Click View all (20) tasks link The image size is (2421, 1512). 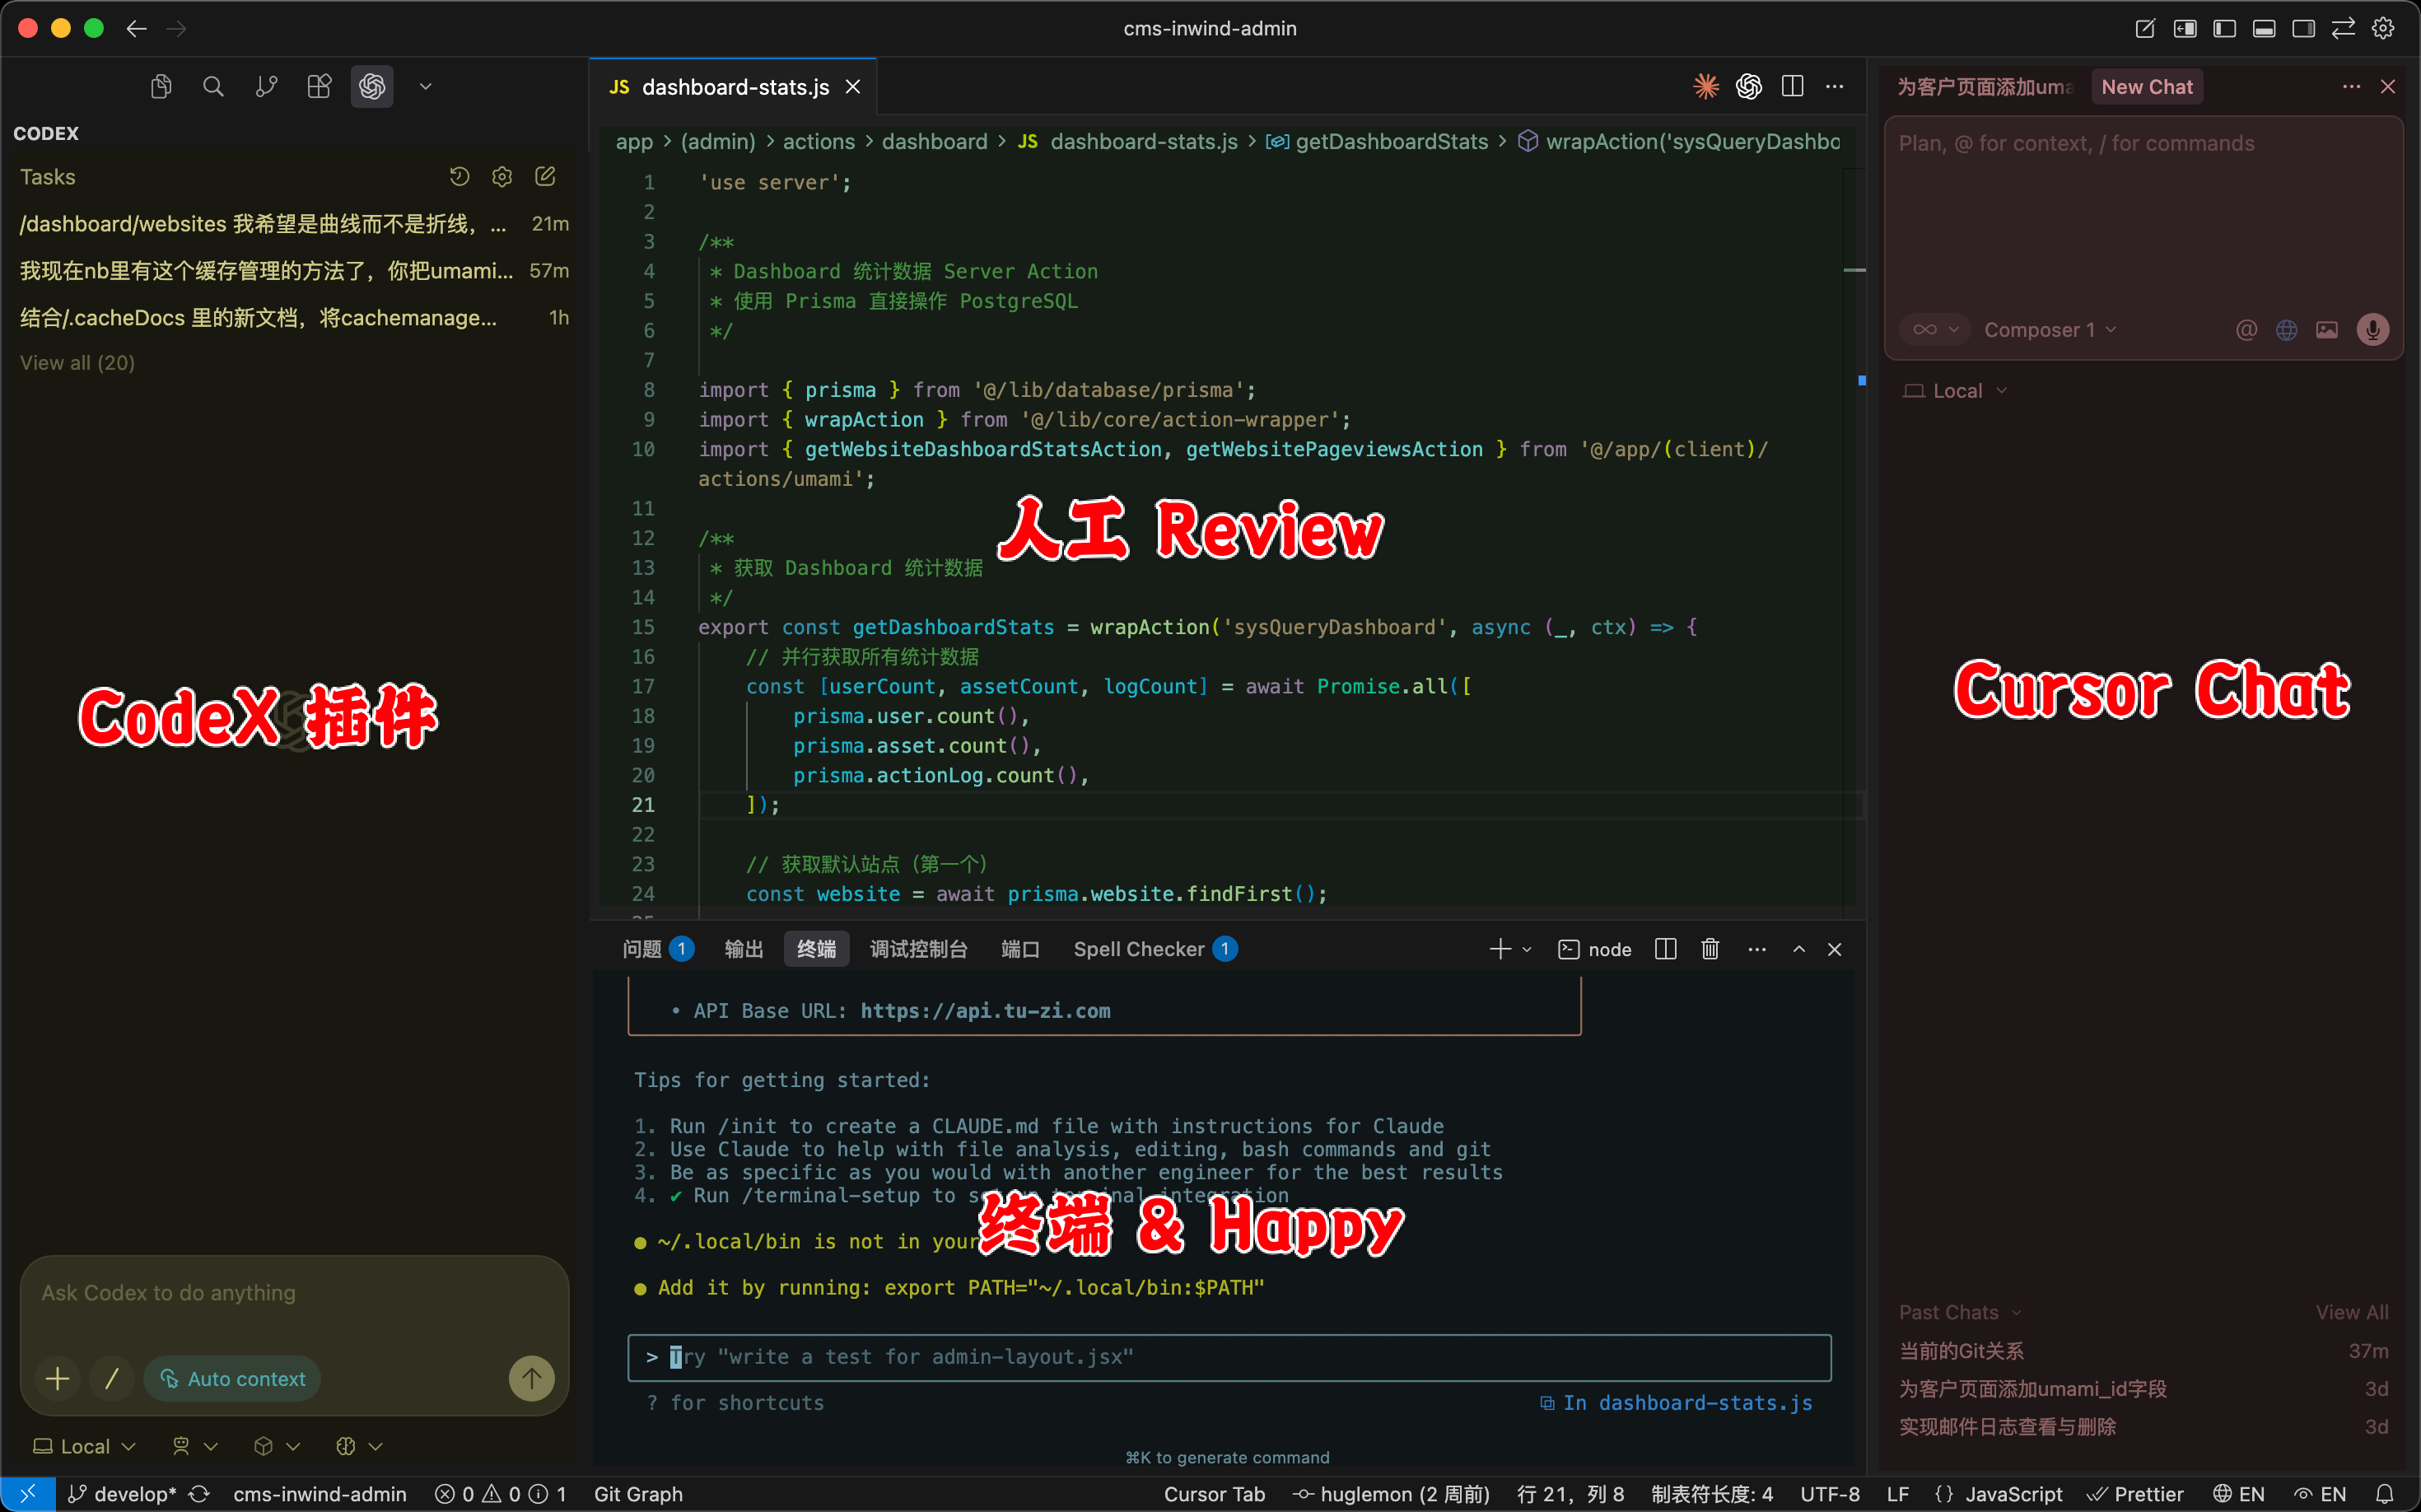click(x=77, y=363)
